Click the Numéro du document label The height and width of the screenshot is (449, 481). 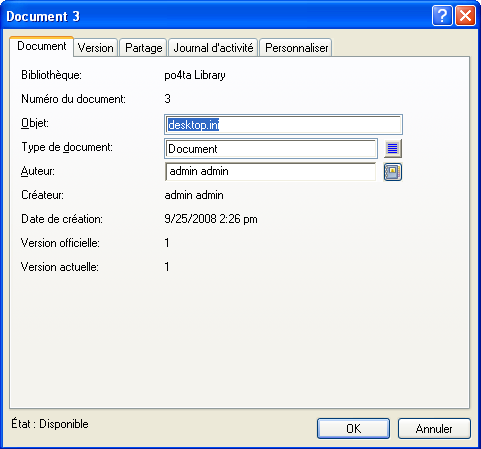(73, 99)
